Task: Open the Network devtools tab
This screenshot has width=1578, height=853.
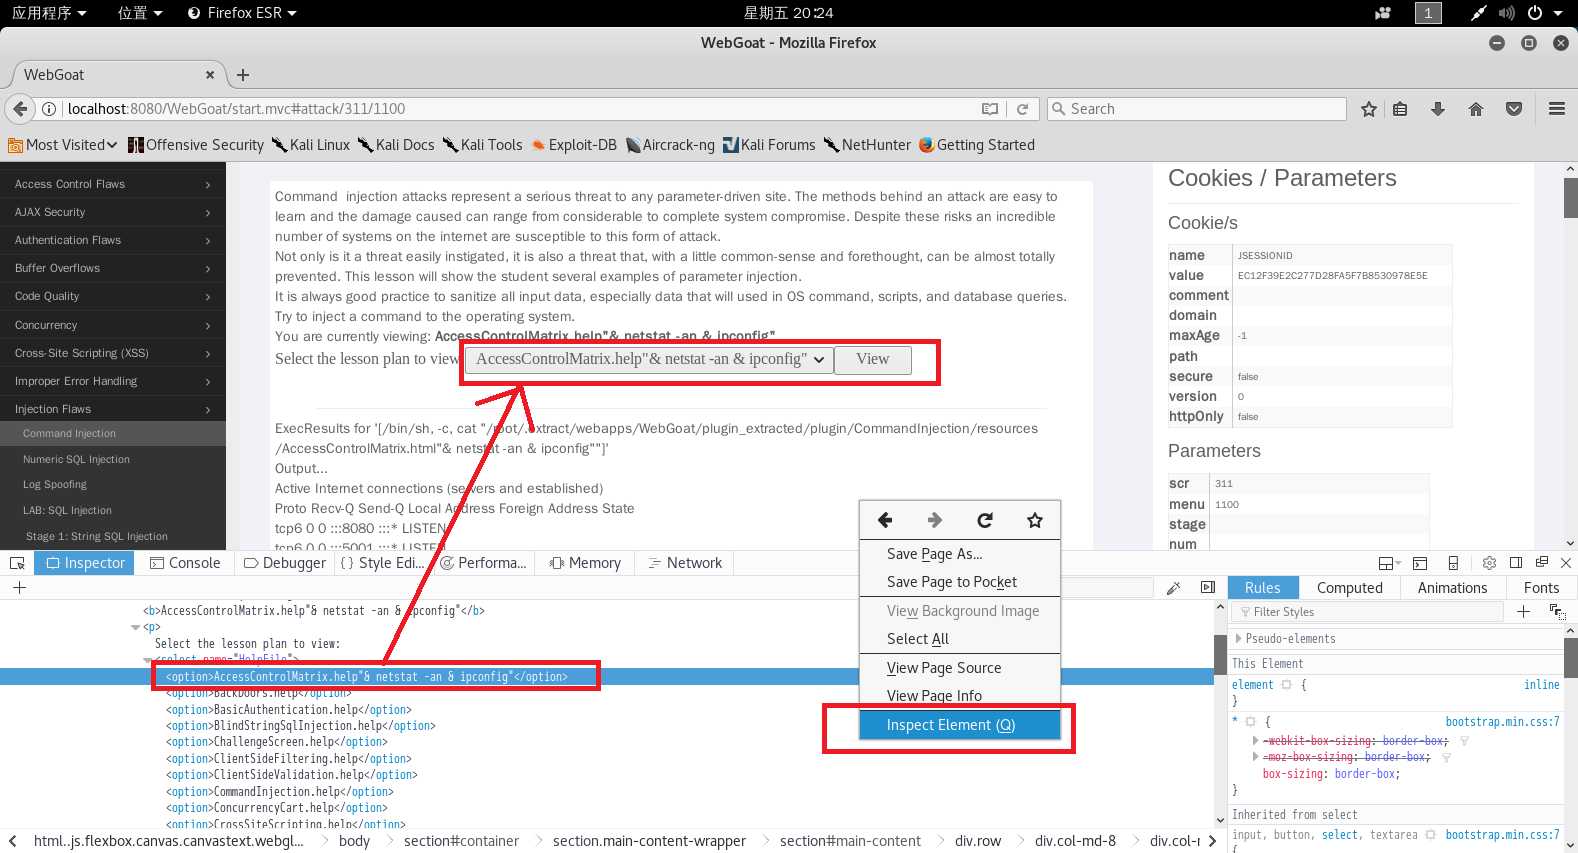Action: point(685,563)
